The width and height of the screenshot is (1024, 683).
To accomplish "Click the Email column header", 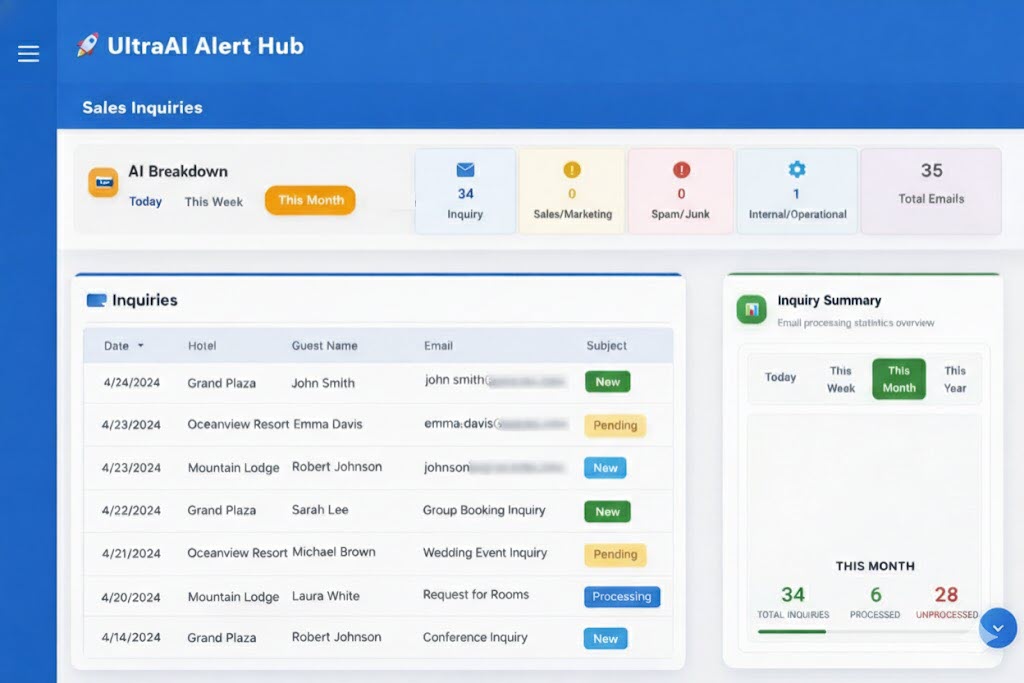I will (x=438, y=345).
